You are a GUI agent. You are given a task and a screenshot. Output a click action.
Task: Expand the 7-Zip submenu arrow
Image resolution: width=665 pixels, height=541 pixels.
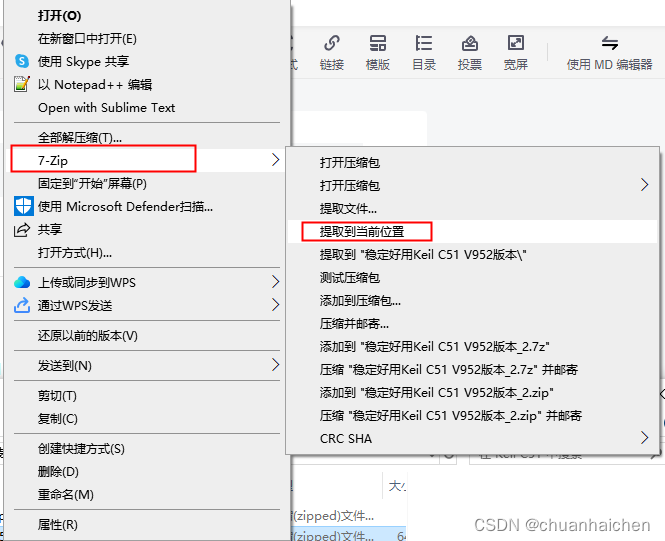(x=276, y=160)
